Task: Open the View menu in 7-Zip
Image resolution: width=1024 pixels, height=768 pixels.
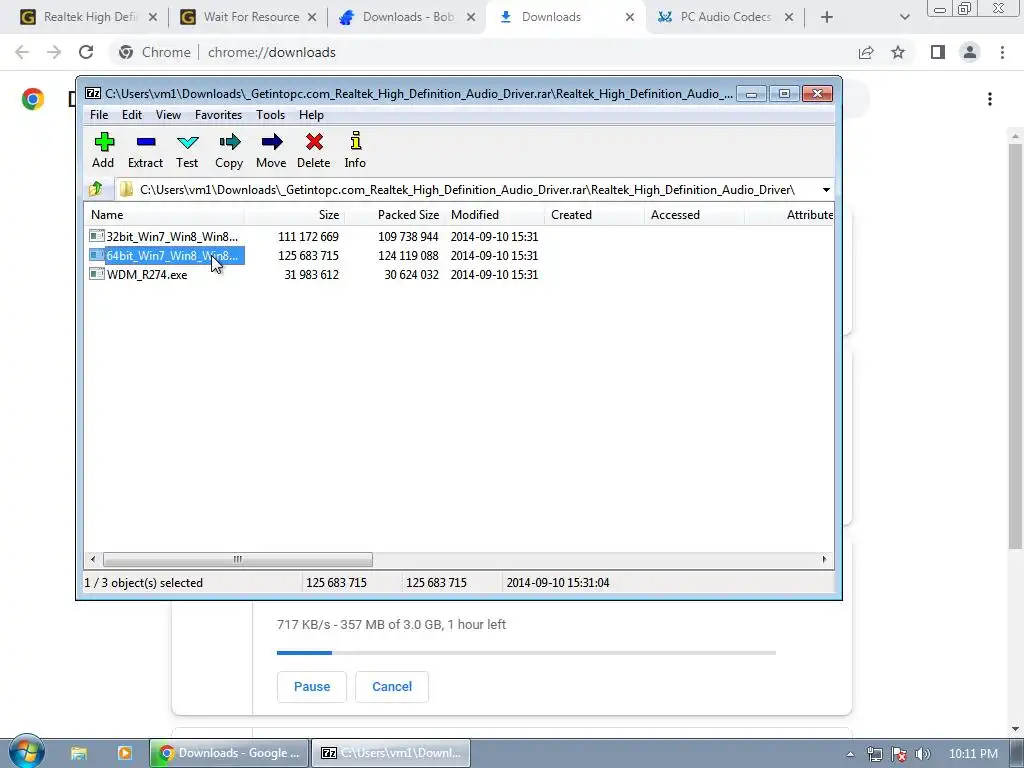Action: click(168, 115)
